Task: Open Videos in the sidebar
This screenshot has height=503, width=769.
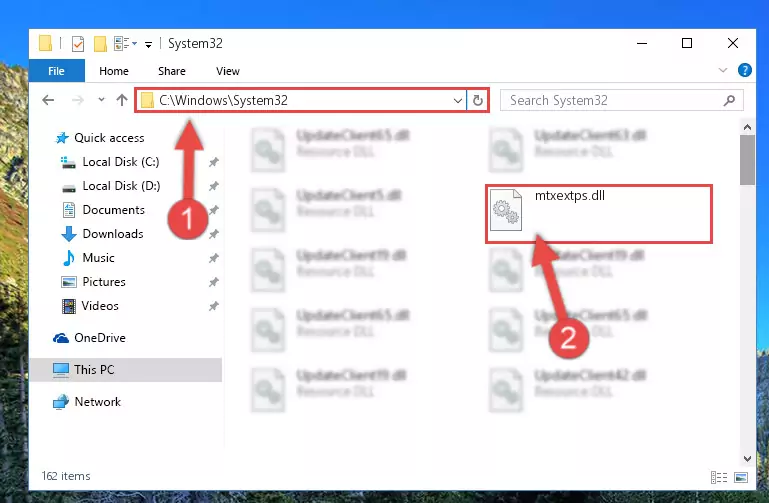Action: pyautogui.click(x=100, y=306)
